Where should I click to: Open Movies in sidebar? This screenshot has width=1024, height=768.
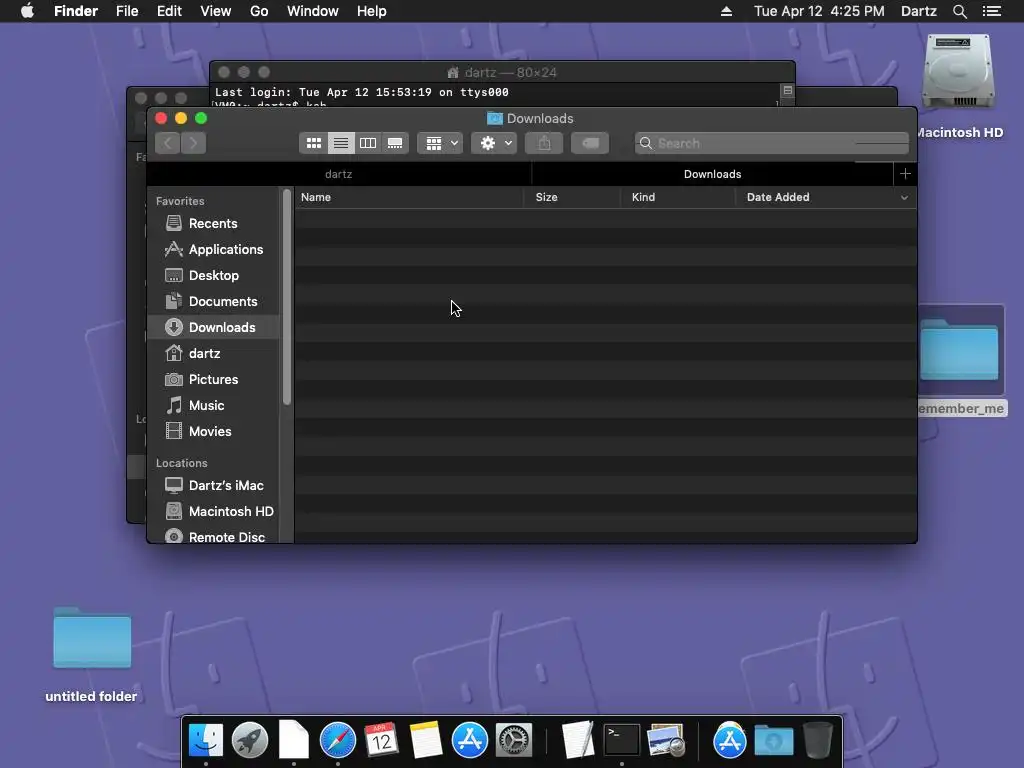213,432
